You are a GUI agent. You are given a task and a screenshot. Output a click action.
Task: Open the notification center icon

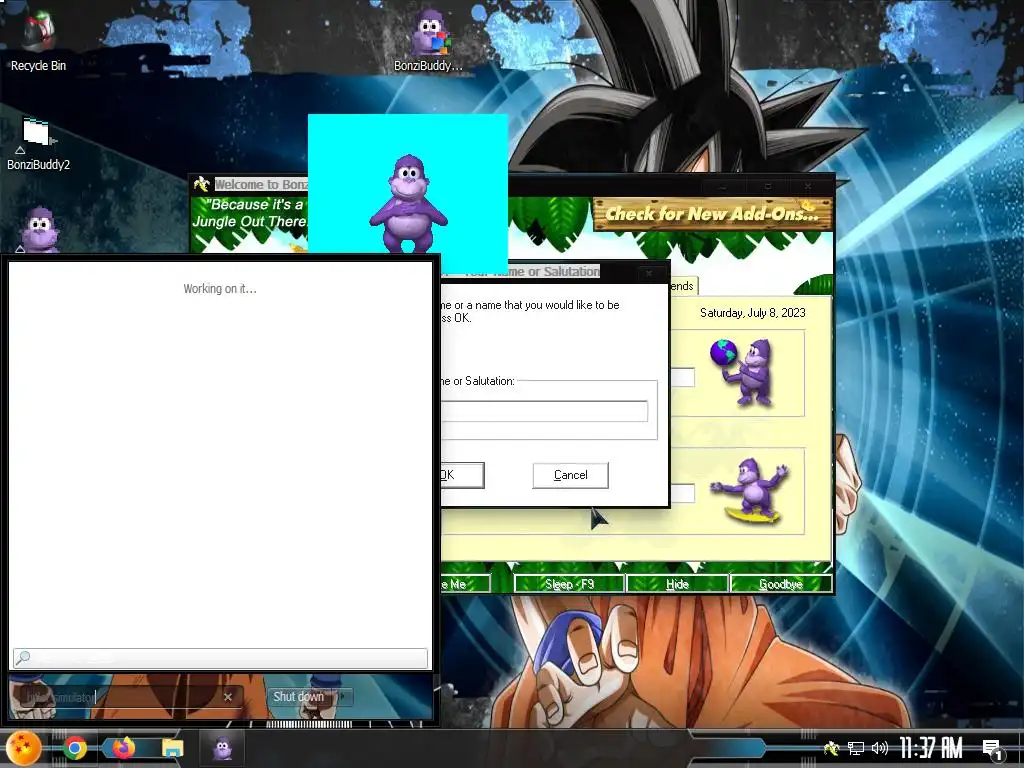[x=992, y=750]
